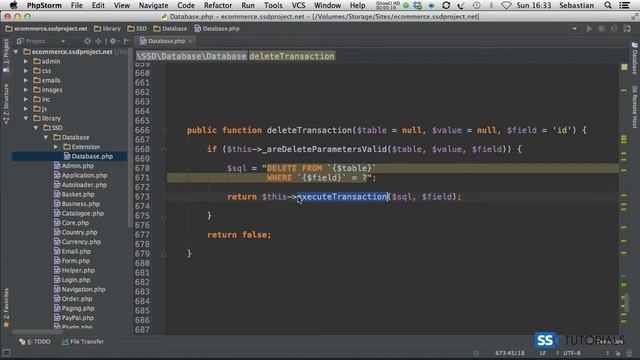Select Database.php in project tree
Image resolution: width=640 pixels, height=360 pixels.
(x=88, y=156)
